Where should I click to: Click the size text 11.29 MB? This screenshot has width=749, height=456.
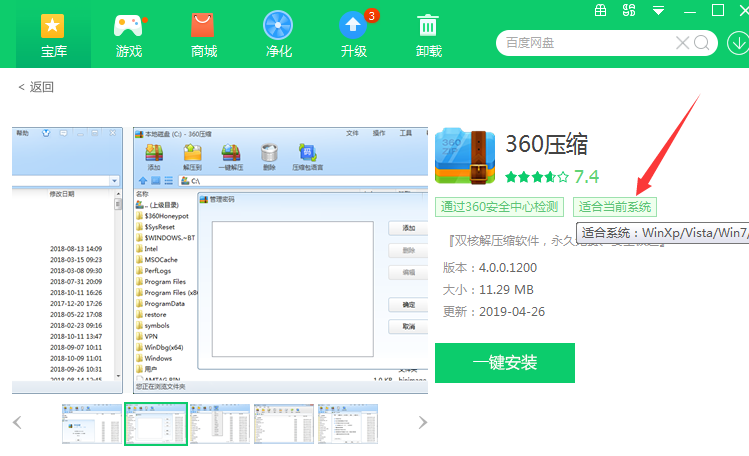point(506,290)
